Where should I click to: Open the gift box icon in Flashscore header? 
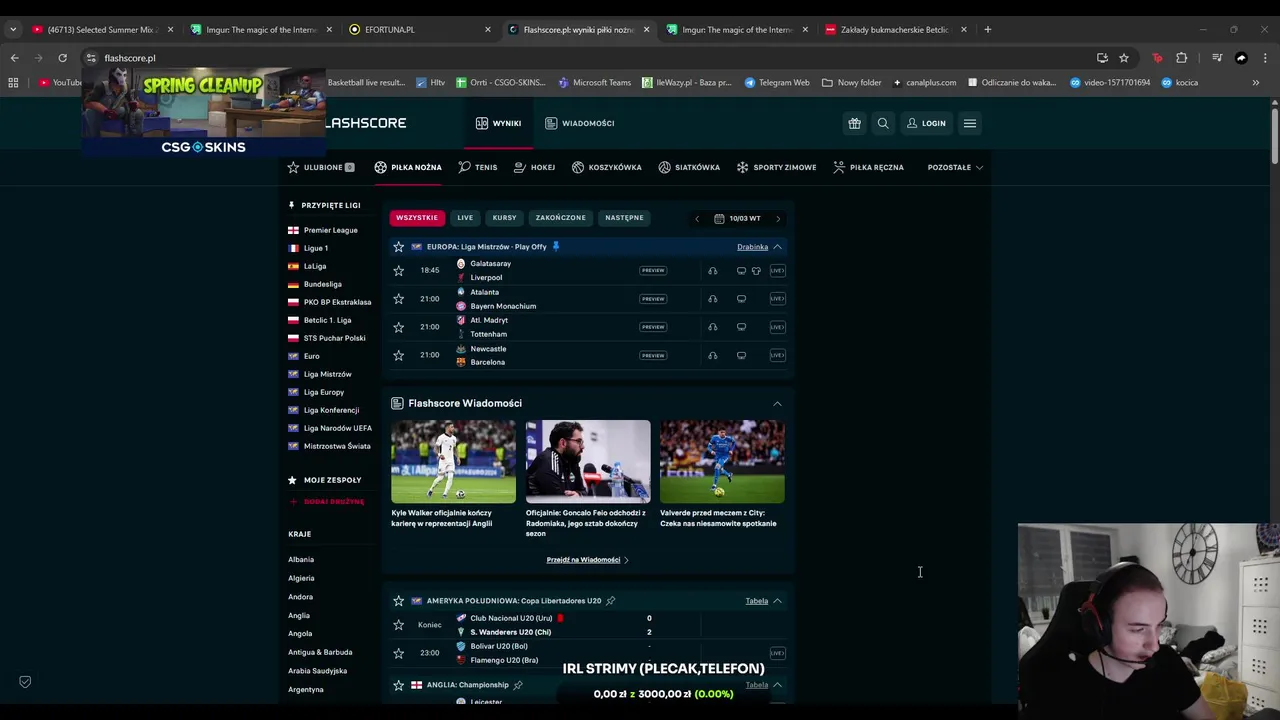coord(854,123)
